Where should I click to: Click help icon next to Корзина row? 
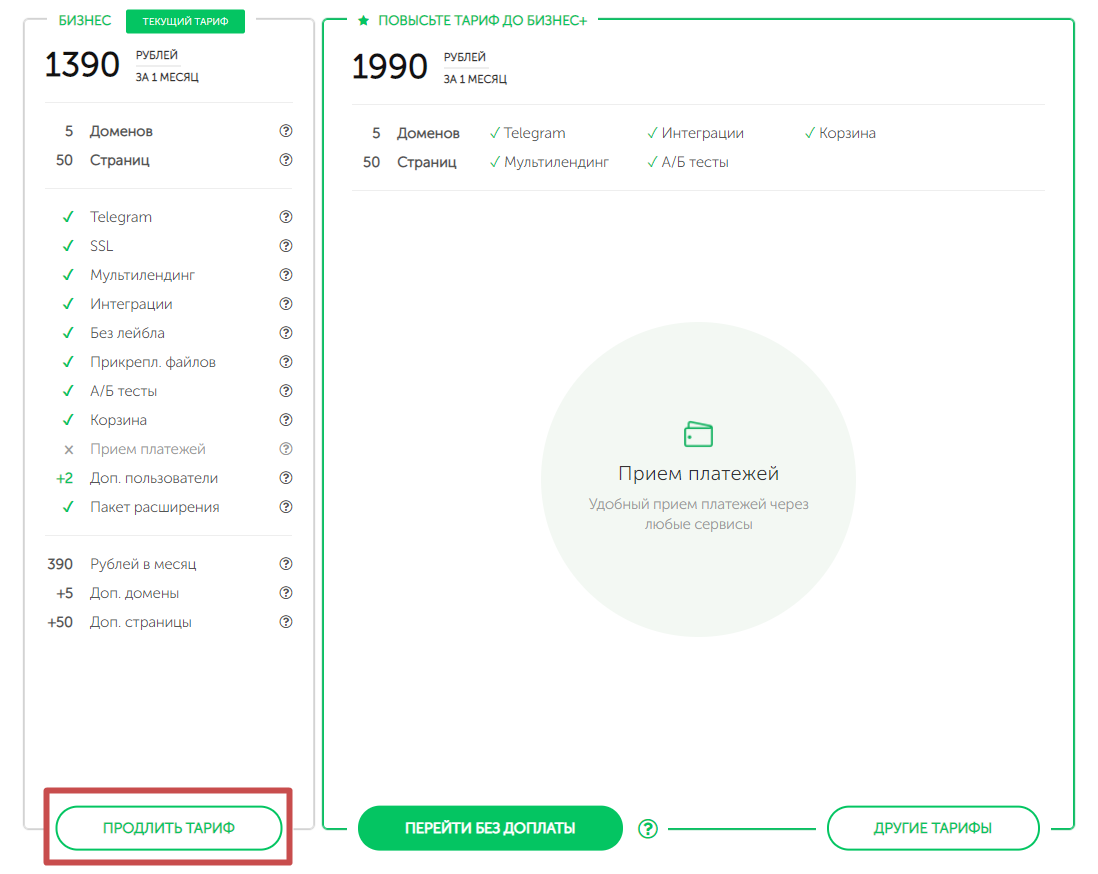click(286, 420)
